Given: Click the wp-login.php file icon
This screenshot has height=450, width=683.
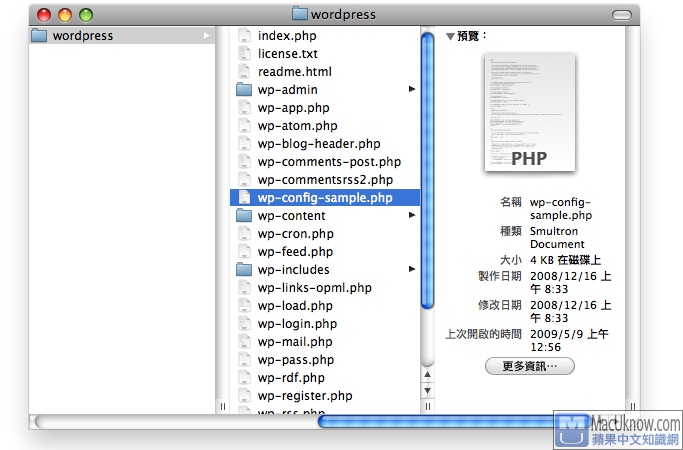Looking at the screenshot, I should point(243,324).
